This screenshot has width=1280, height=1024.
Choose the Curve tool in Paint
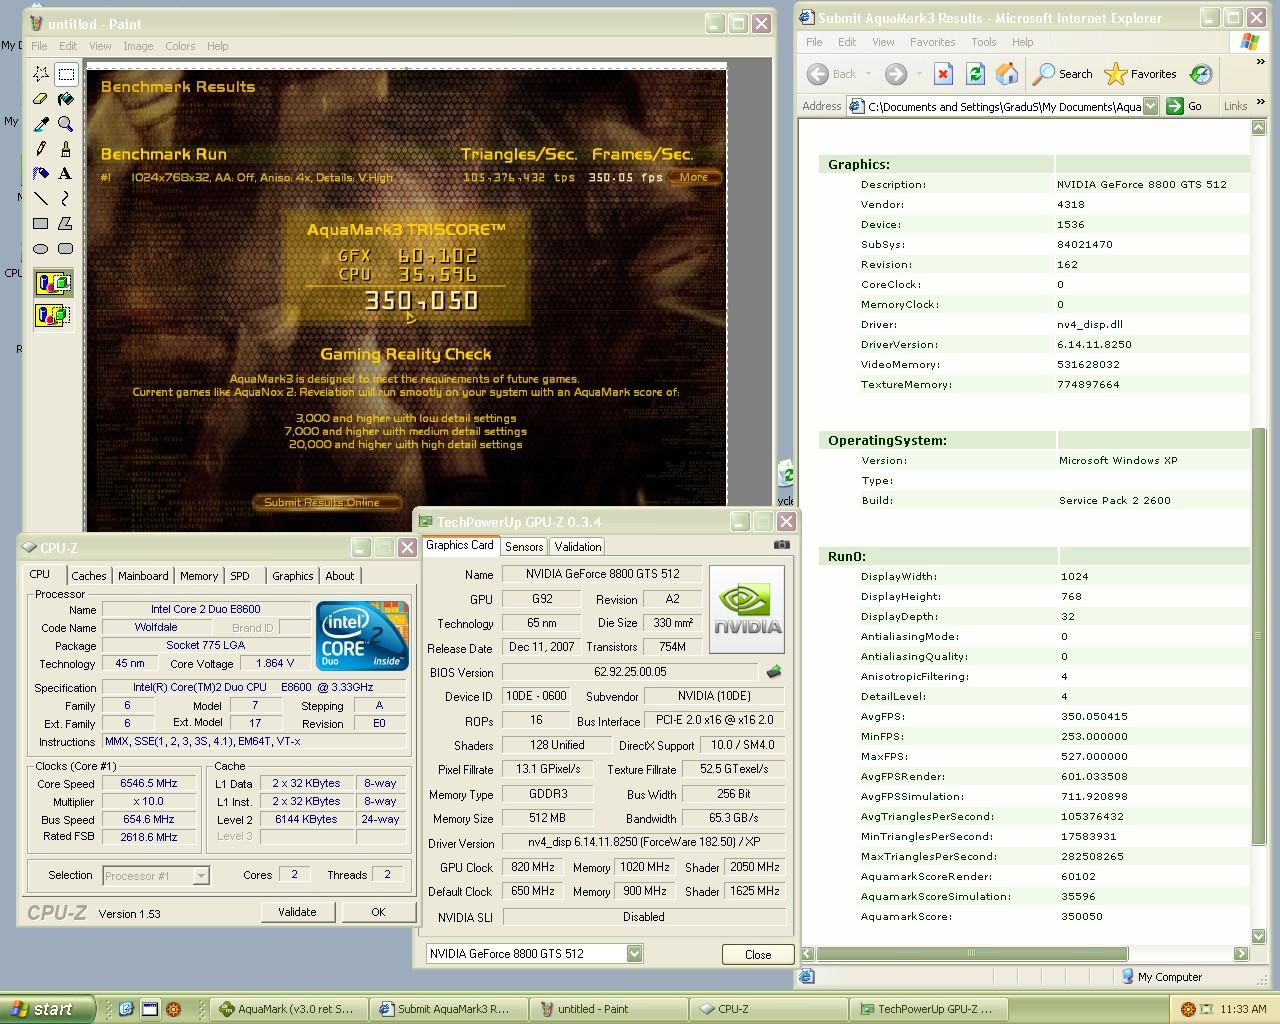tap(66, 199)
